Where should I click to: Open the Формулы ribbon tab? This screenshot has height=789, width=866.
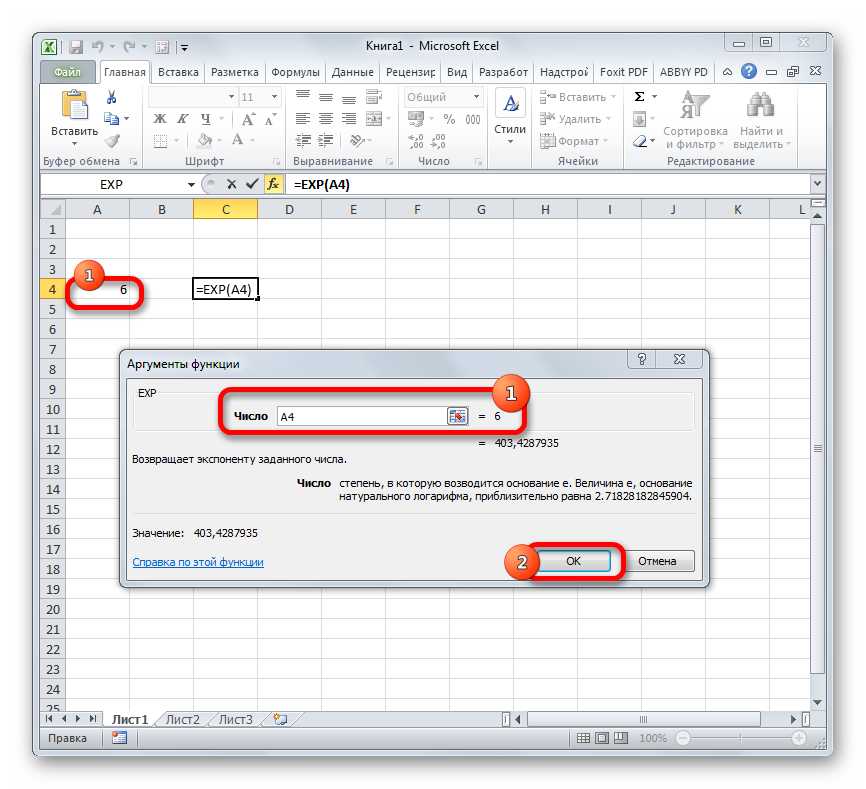(295, 72)
